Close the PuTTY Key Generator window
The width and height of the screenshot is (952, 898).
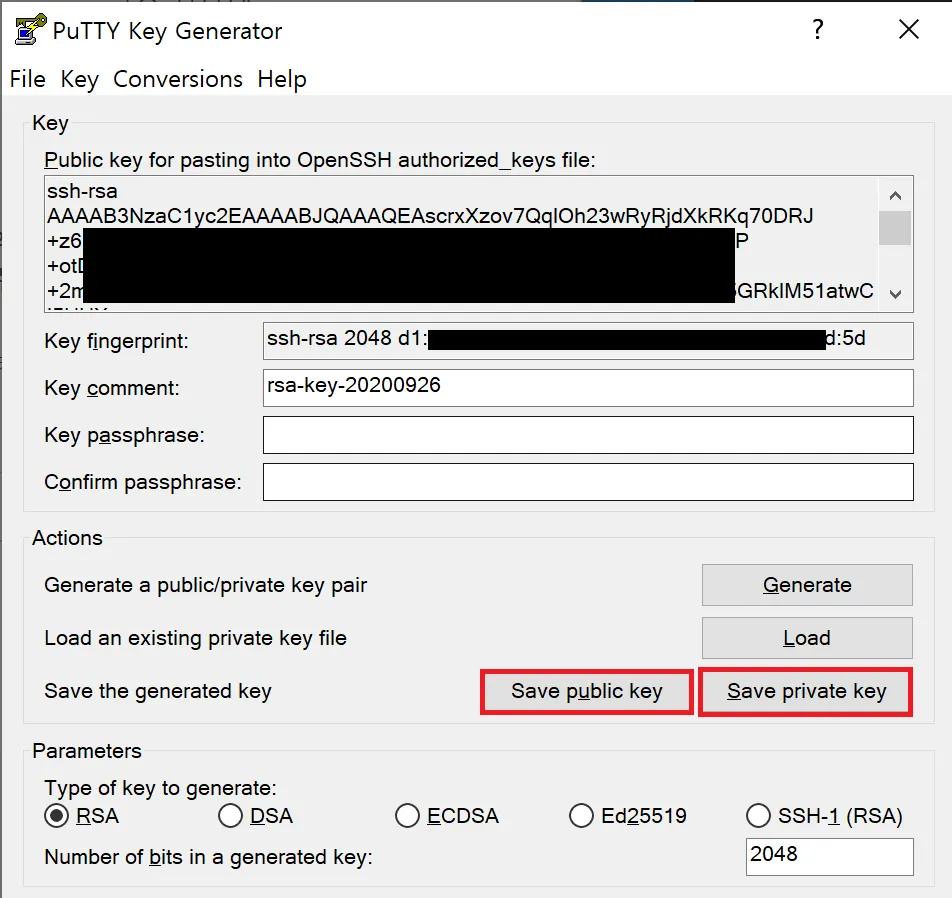point(908,30)
